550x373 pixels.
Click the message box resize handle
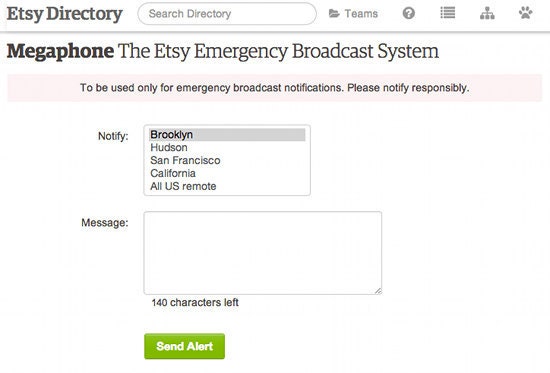tap(378, 291)
